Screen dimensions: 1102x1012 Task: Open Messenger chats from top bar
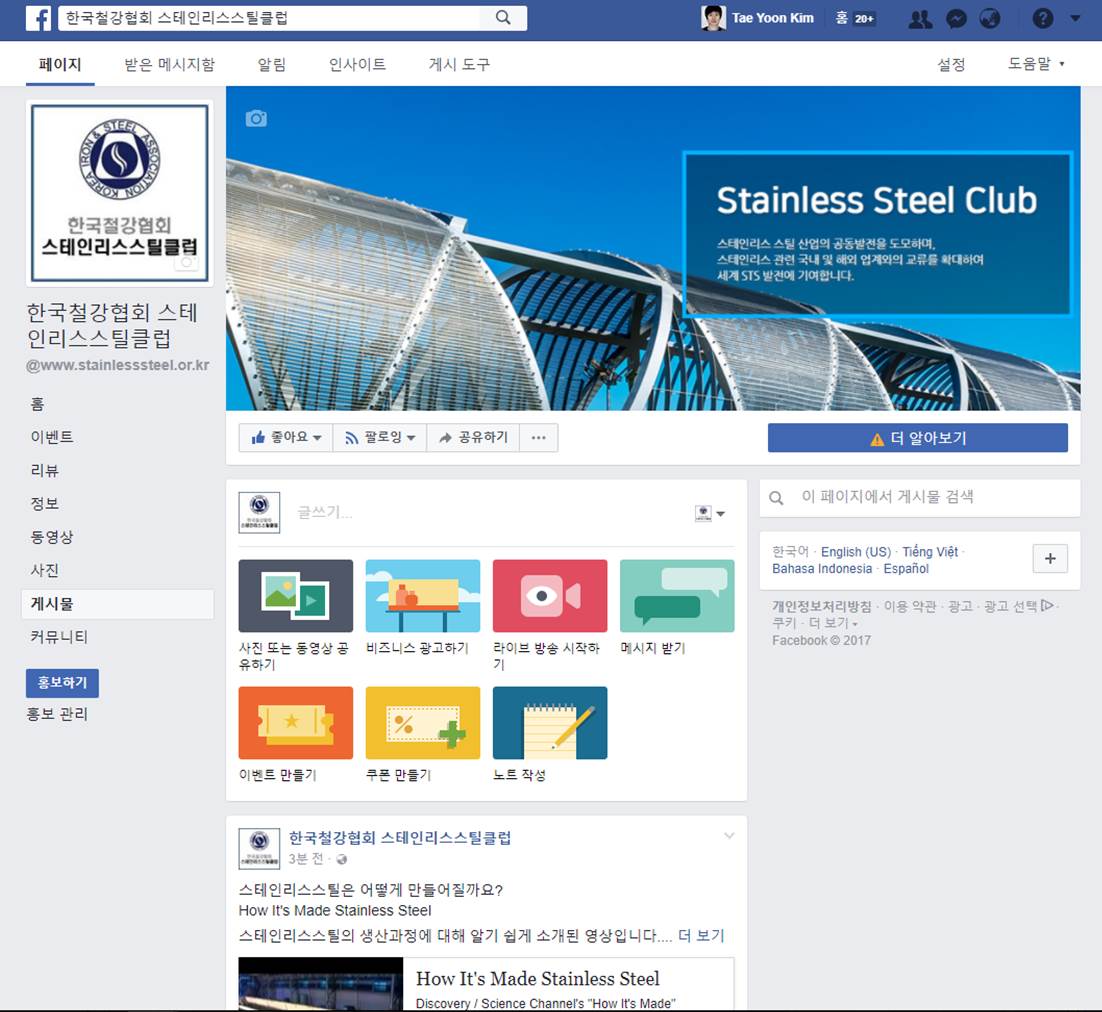click(x=956, y=17)
